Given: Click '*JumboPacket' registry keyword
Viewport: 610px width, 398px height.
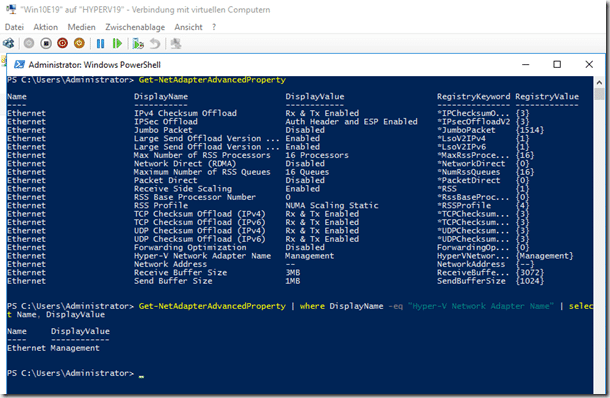Looking at the screenshot, I should [x=466, y=130].
